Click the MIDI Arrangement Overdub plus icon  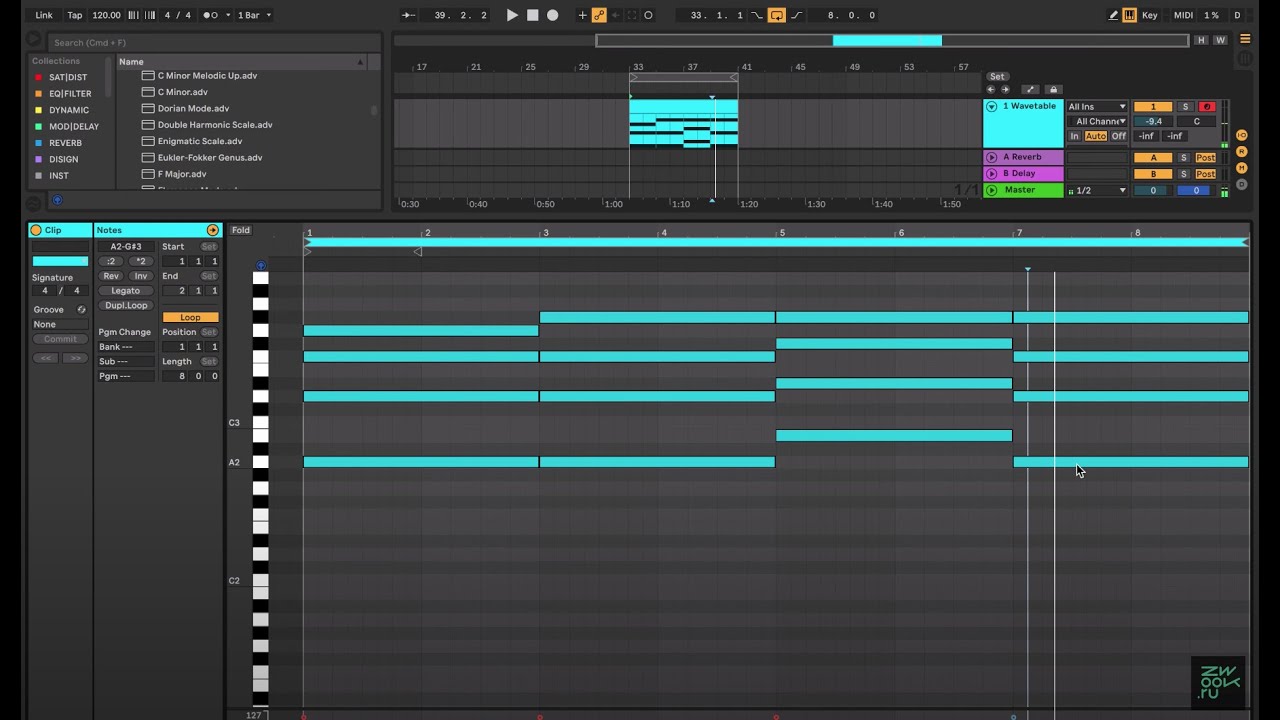[582, 15]
